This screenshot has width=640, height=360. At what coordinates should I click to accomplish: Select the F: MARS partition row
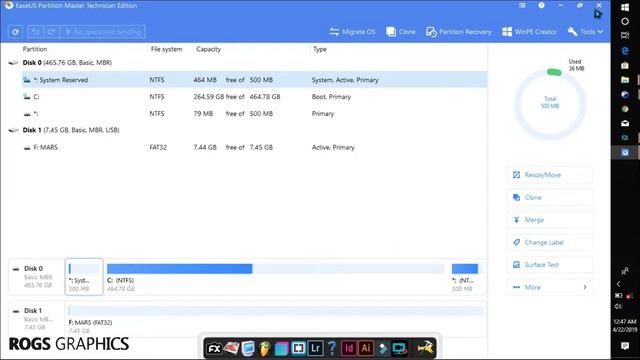254,147
